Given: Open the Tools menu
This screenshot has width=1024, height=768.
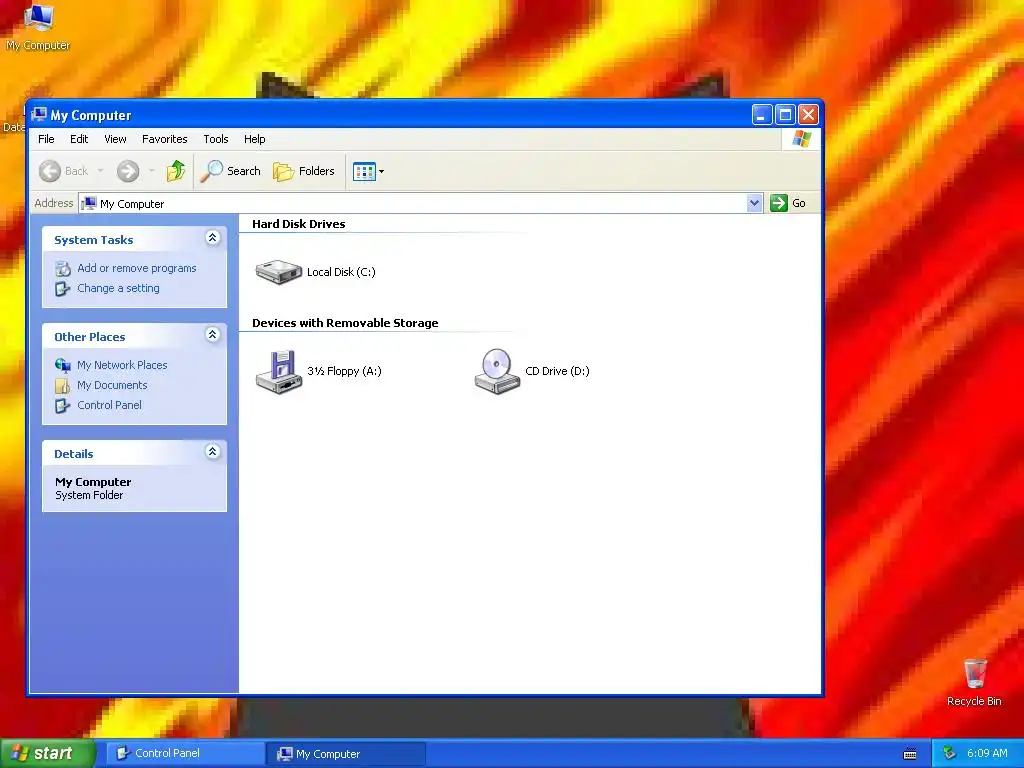Looking at the screenshot, I should click(216, 139).
